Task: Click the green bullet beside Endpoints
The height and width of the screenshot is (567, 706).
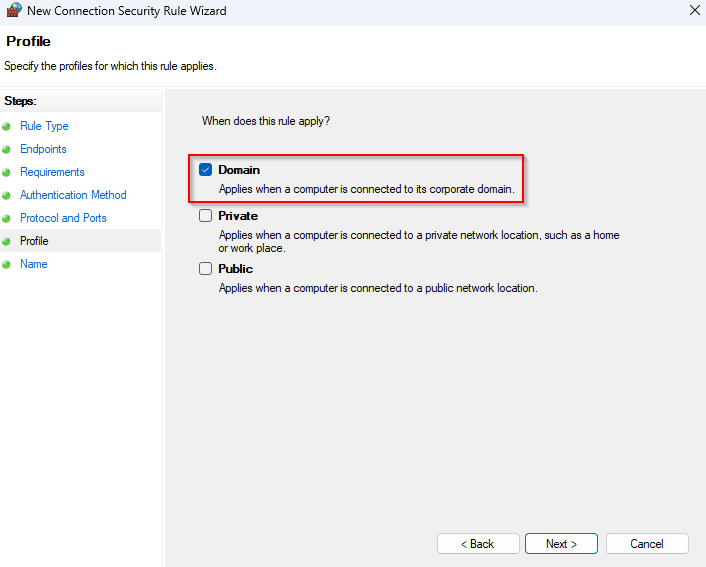Action: [x=7, y=150]
